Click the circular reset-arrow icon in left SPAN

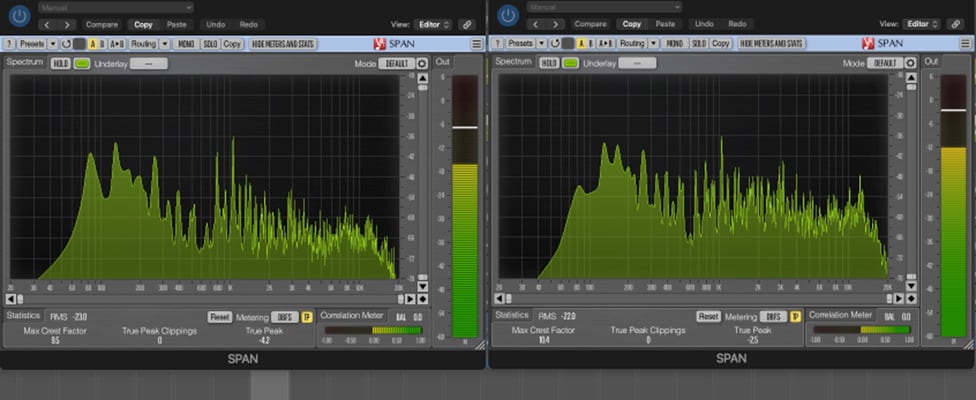coord(66,44)
